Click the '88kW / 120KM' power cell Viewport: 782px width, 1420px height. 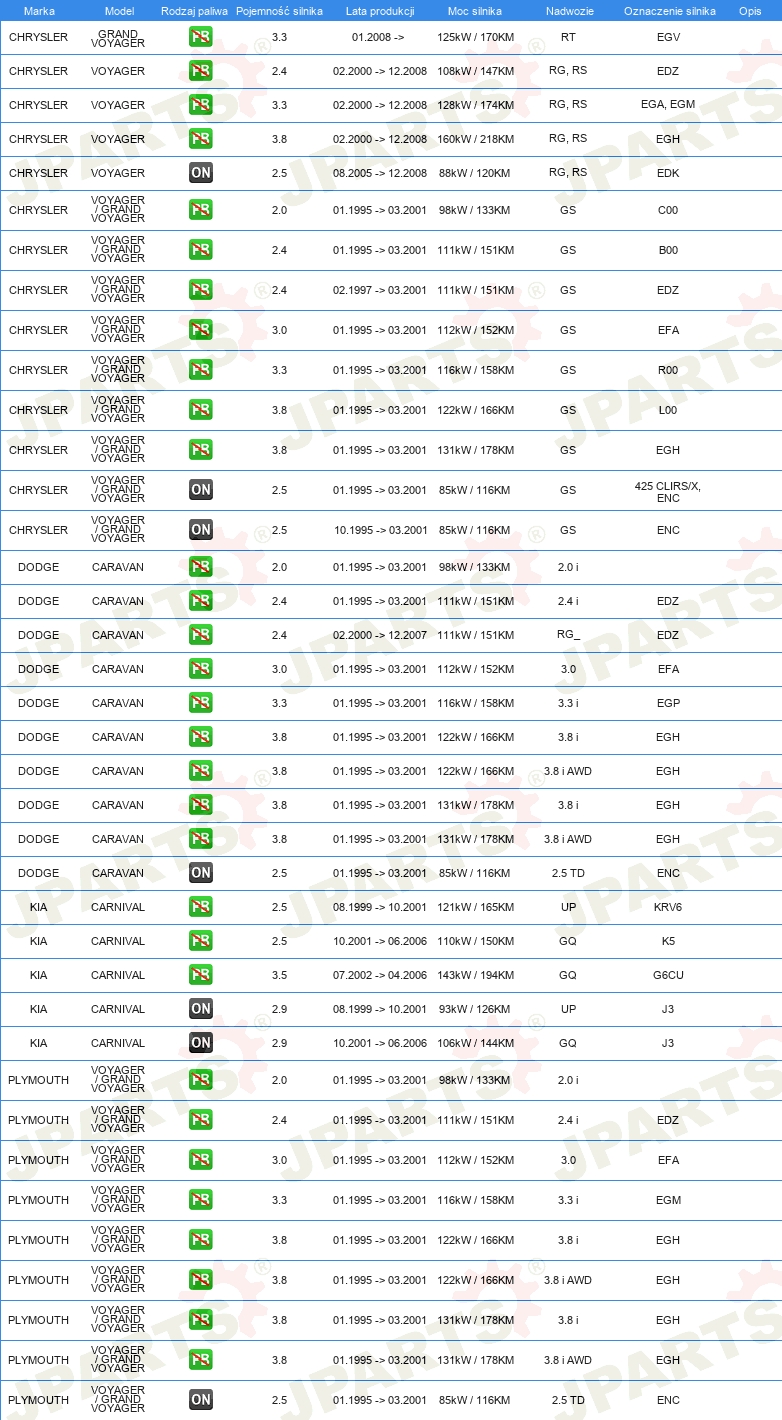[x=476, y=173]
